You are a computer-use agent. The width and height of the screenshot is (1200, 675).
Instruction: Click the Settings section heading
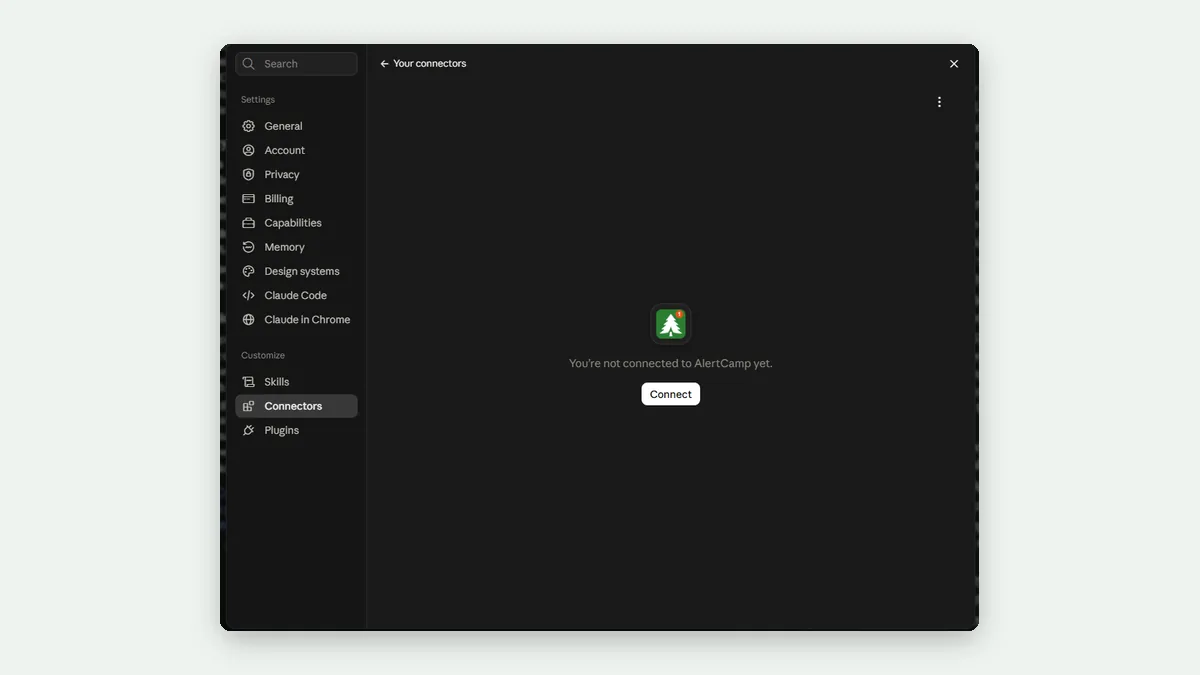(258, 100)
